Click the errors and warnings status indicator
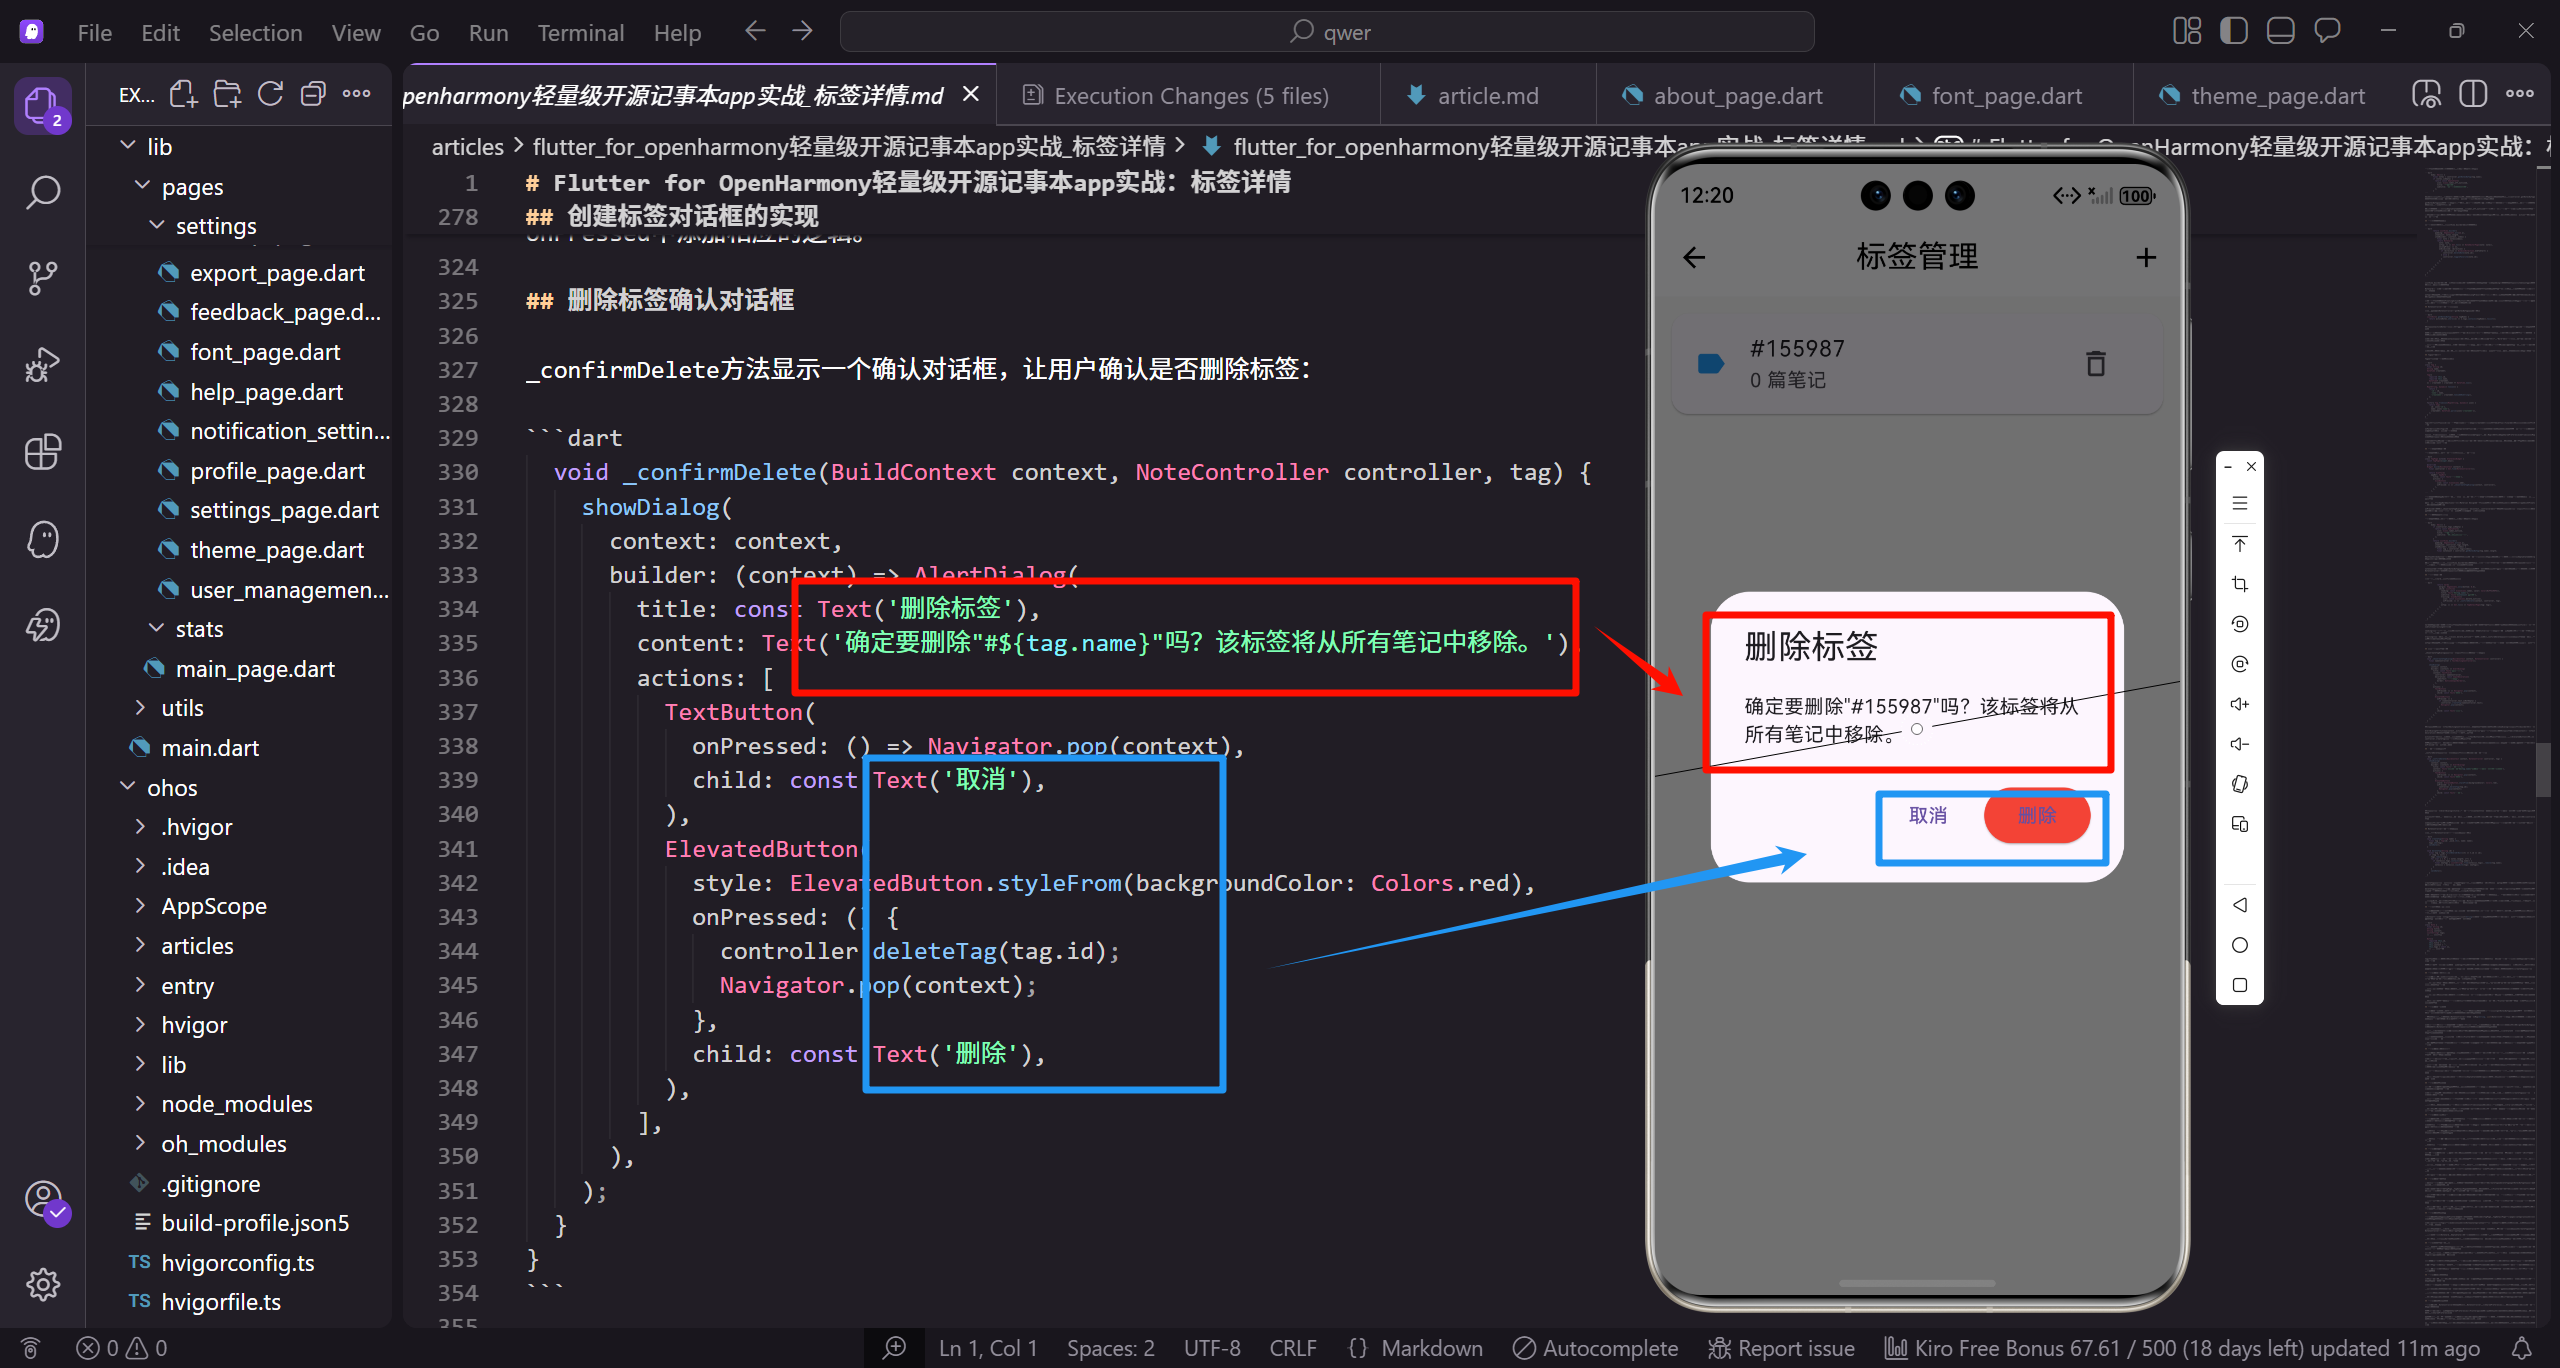 click(x=122, y=1348)
